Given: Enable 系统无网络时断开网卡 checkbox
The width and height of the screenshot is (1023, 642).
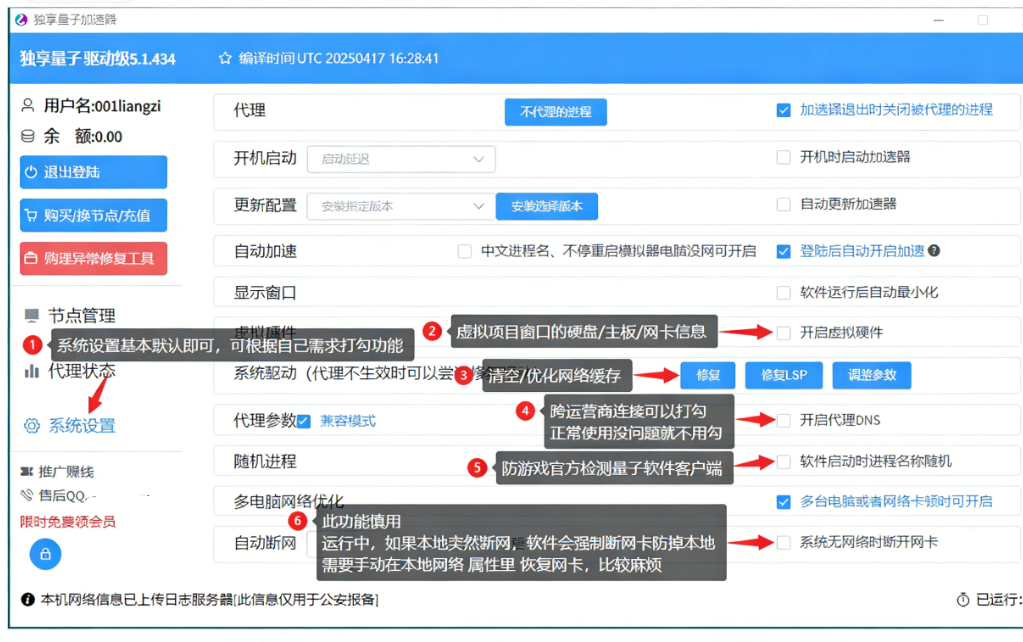Looking at the screenshot, I should [x=784, y=542].
